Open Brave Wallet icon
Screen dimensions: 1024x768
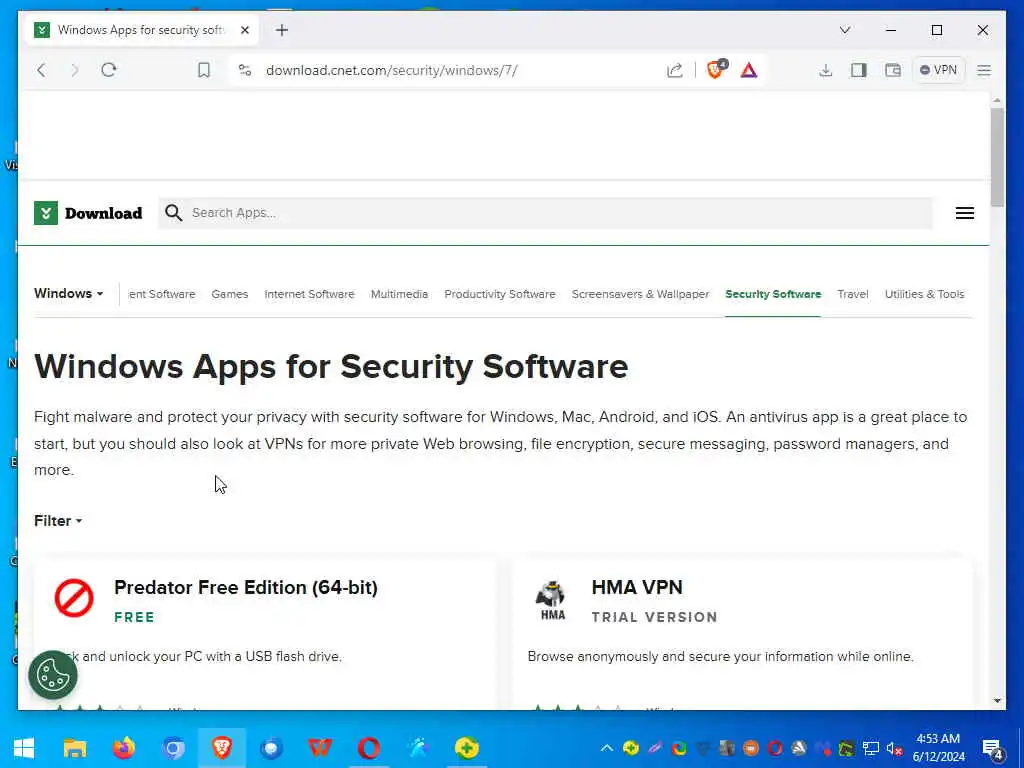(x=893, y=70)
